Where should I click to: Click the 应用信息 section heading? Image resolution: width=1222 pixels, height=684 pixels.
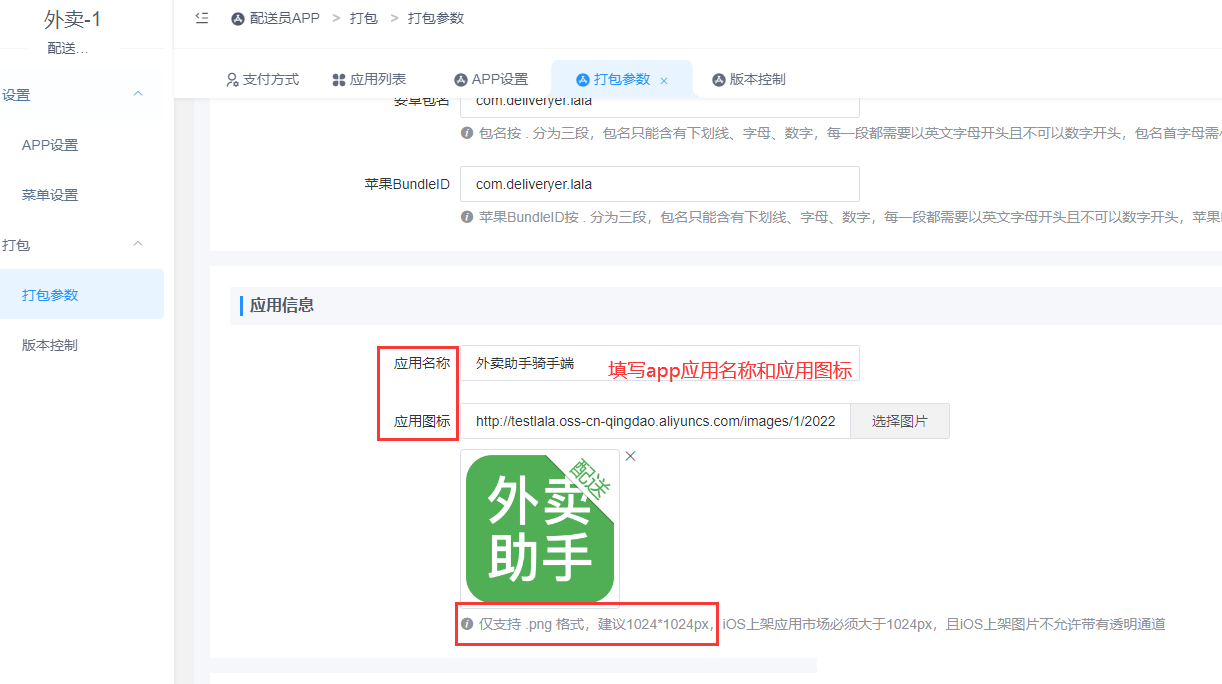click(282, 305)
